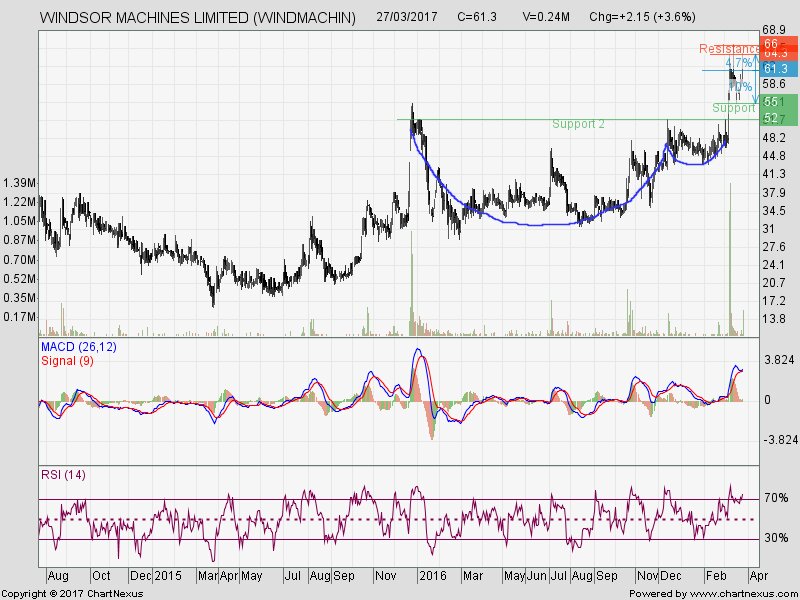This screenshot has height=600, width=800.
Task: Click the Signal (9) indicator label
Action: (x=67, y=361)
